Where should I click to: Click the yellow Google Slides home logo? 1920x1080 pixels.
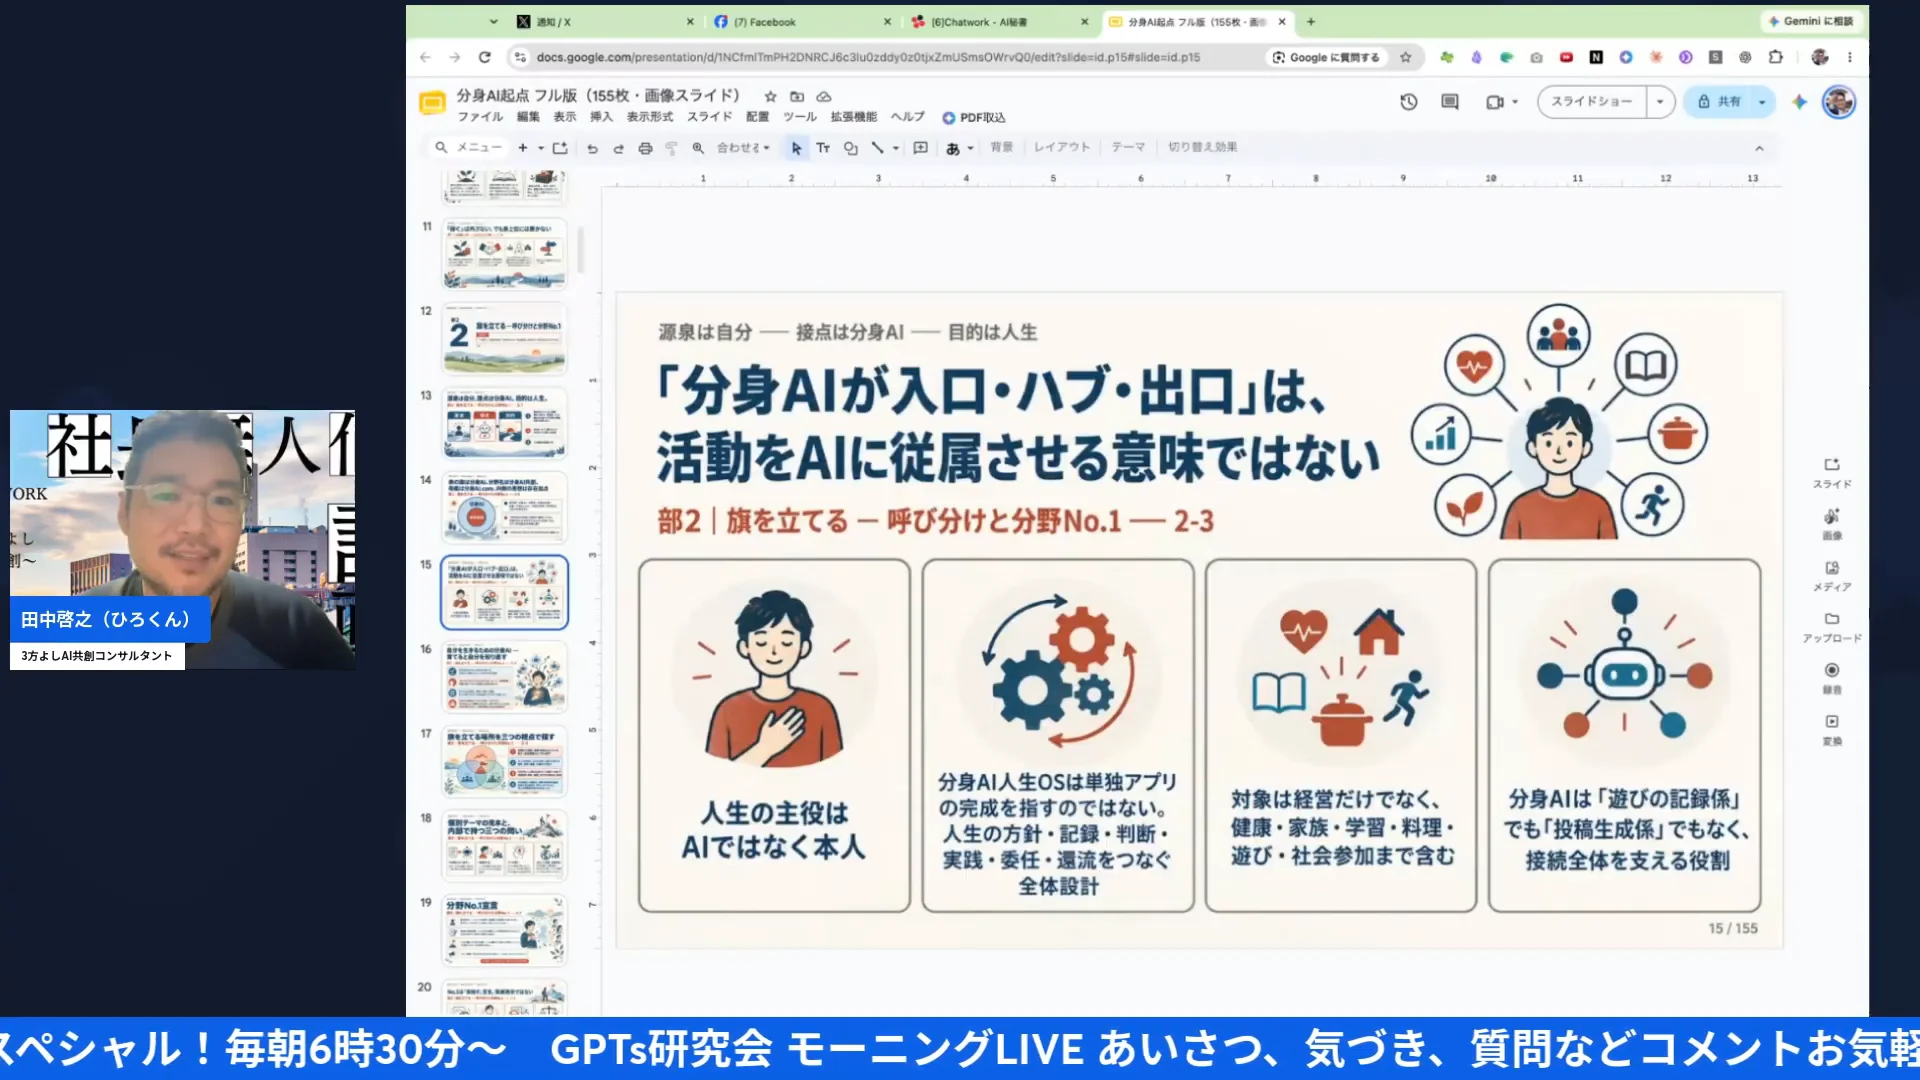[432, 103]
